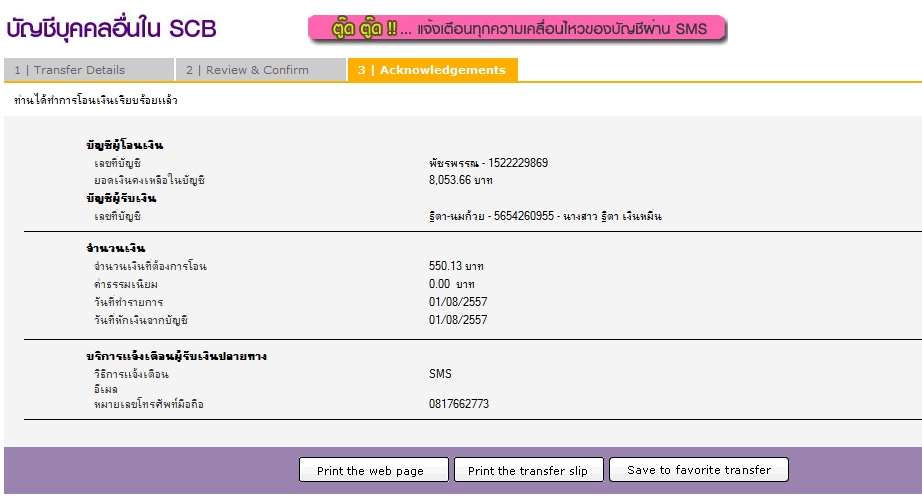Click Print the web page button
The width and height of the screenshot is (922, 496).
[373, 470]
